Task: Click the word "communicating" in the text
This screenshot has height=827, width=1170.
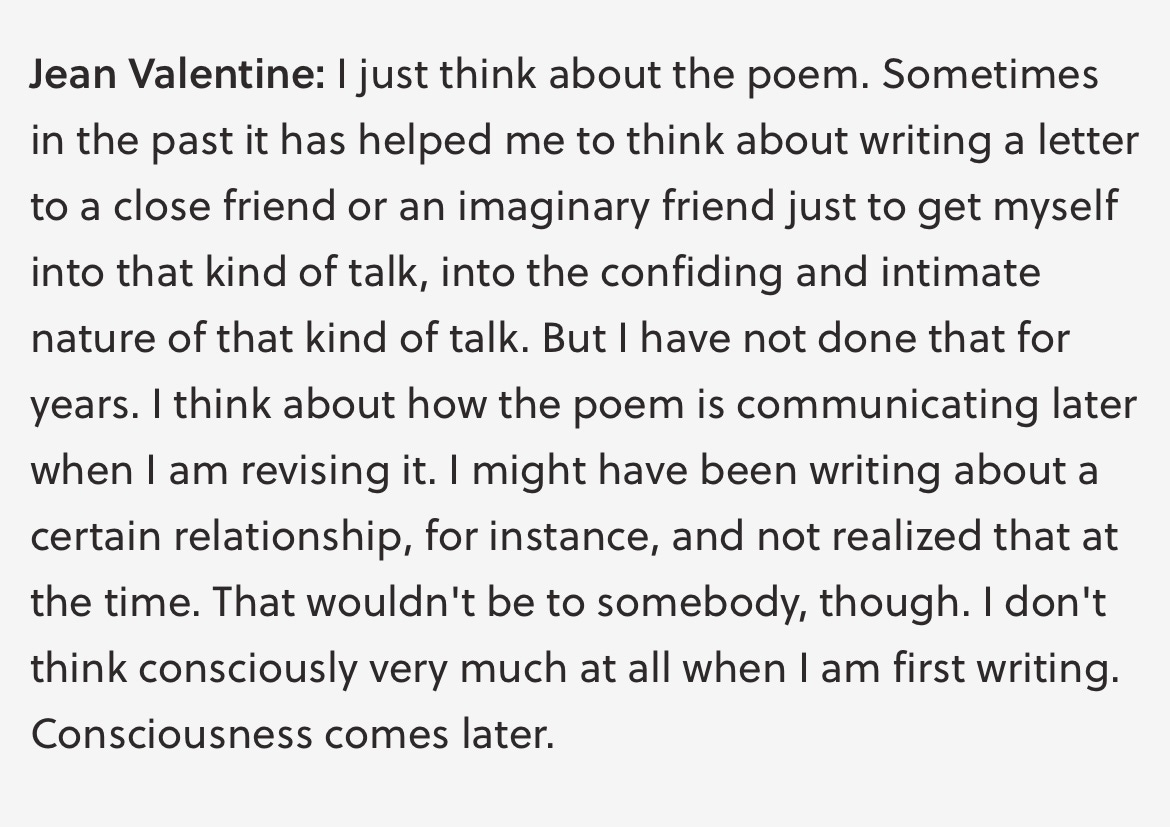Action: [x=887, y=405]
